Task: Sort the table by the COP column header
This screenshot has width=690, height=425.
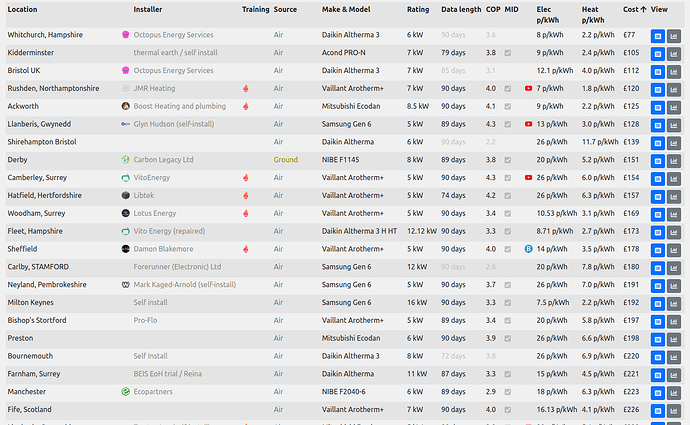Action: point(493,9)
